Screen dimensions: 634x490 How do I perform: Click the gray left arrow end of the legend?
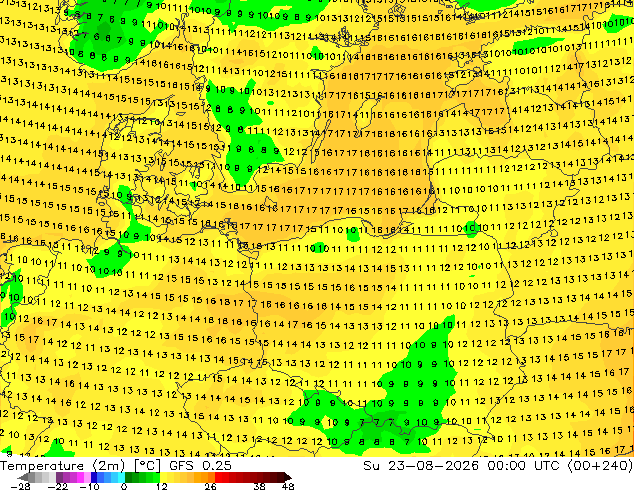tap(22, 477)
